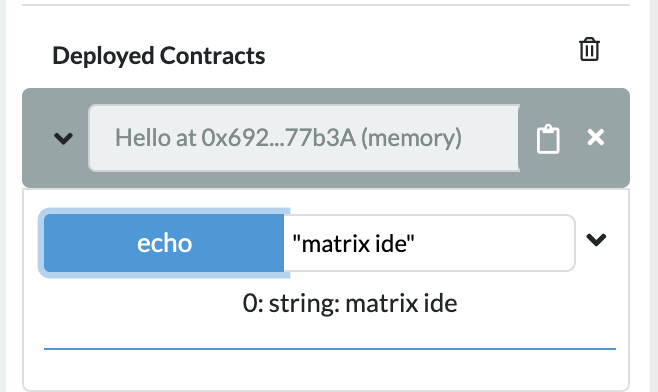Select the Hello at 0x692...77b3A label

pyautogui.click(x=289, y=138)
